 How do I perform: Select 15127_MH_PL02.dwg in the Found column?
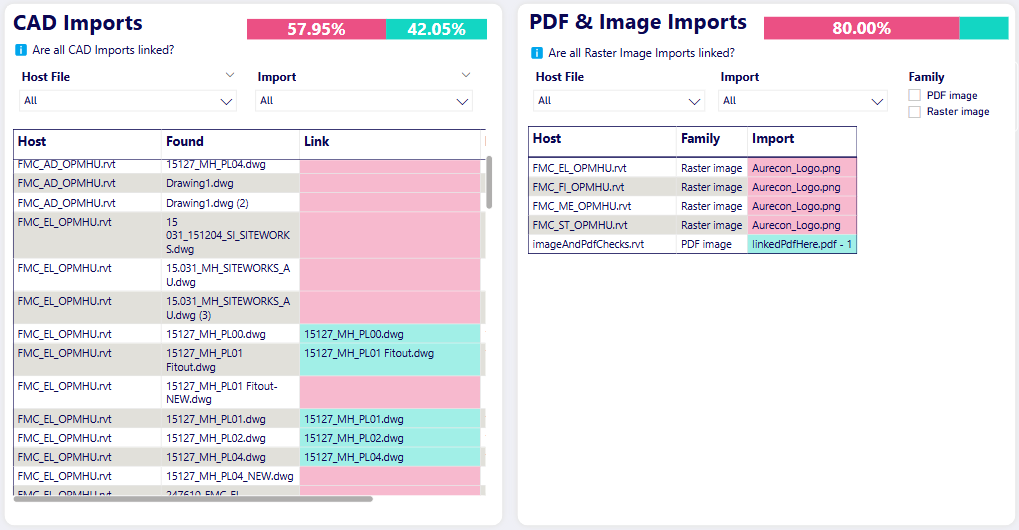point(230,438)
